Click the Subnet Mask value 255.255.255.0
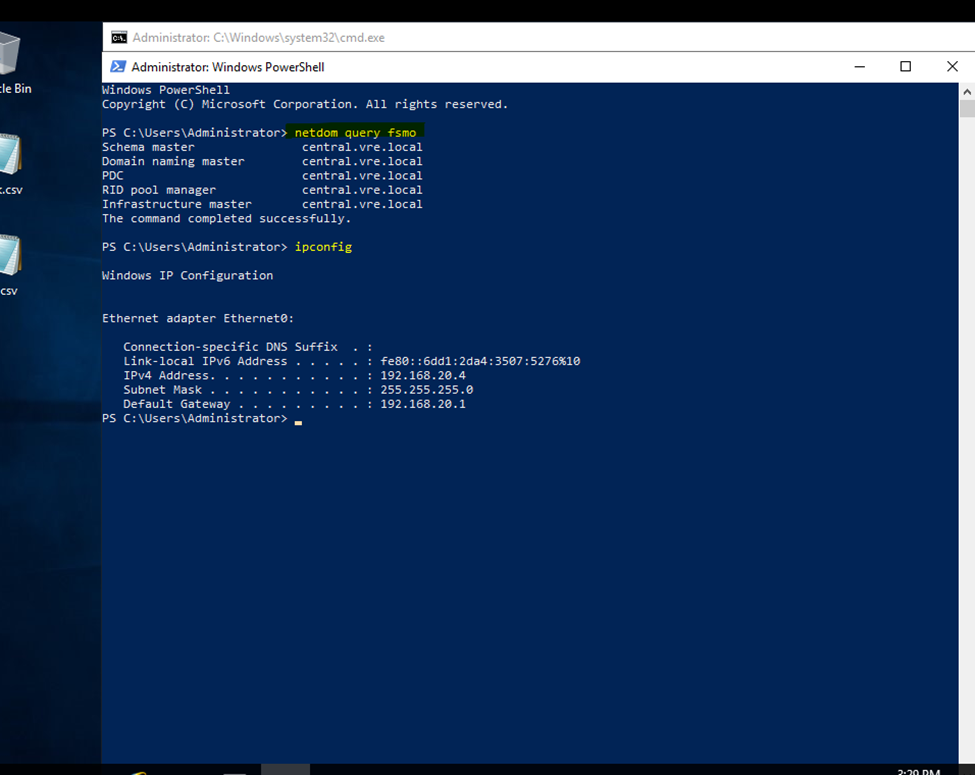This screenshot has height=775, width=975. pos(427,390)
